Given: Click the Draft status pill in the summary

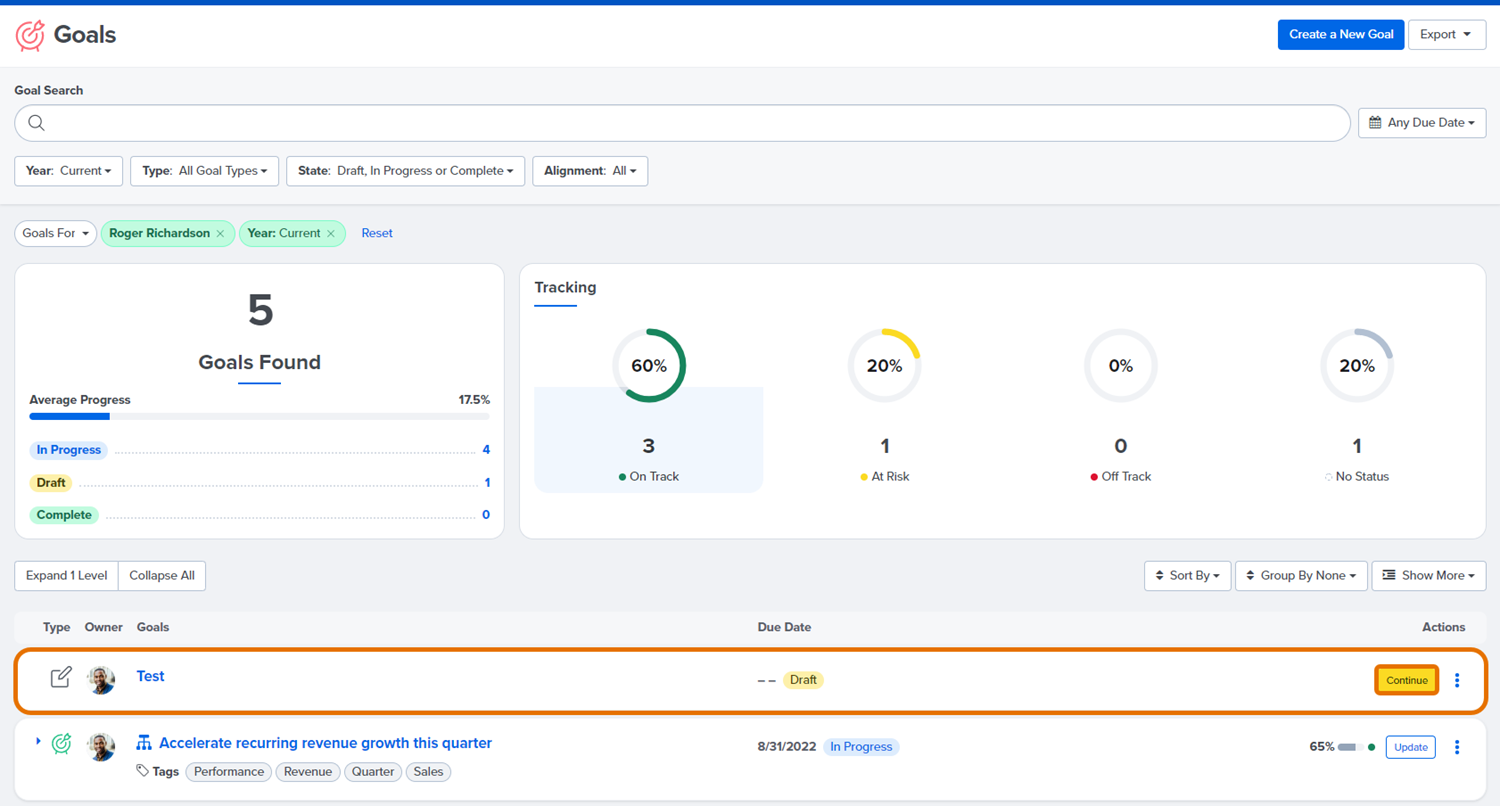Looking at the screenshot, I should [51, 483].
